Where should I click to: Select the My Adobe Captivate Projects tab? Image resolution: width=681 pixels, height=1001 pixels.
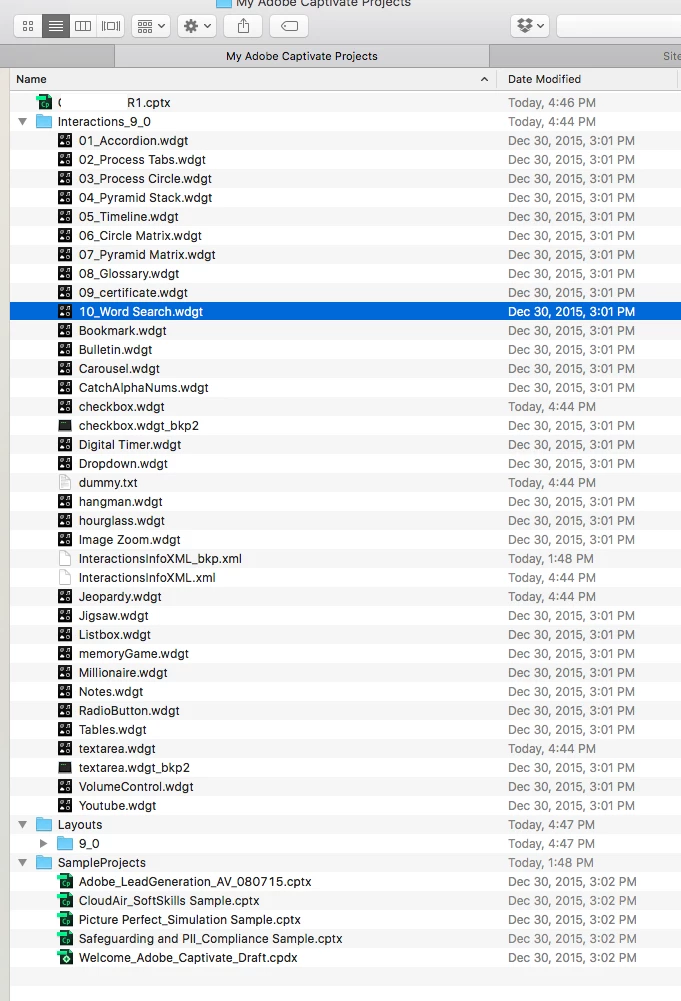pyautogui.click(x=302, y=56)
